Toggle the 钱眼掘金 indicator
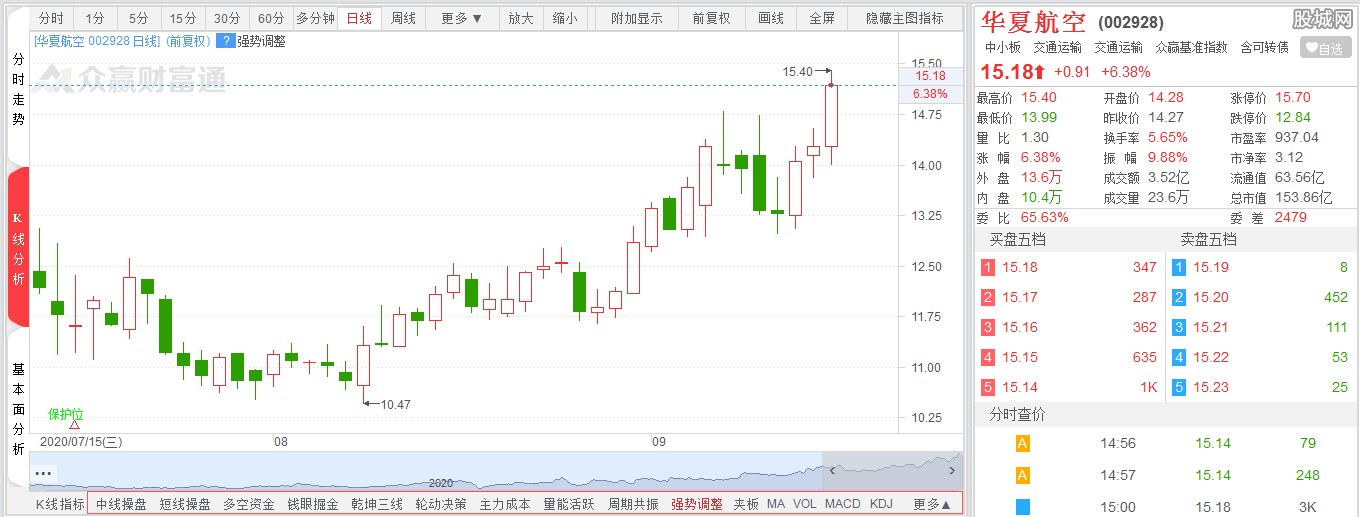The height and width of the screenshot is (517, 1360). pyautogui.click(x=313, y=504)
